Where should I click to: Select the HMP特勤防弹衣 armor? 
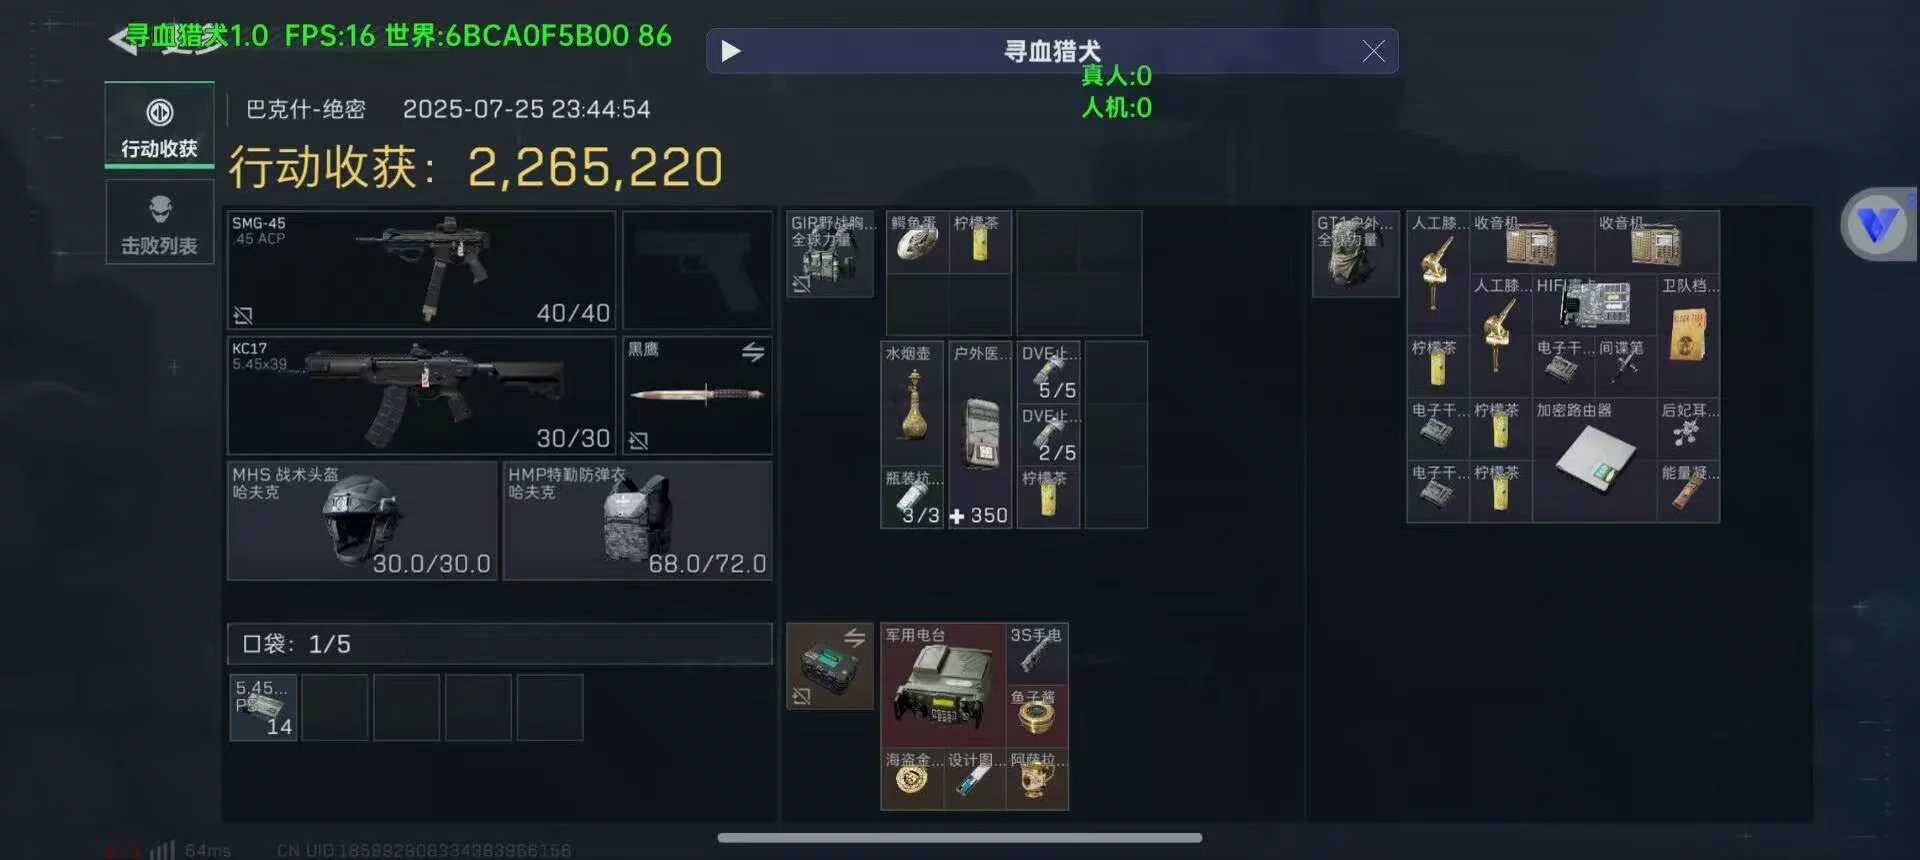(x=638, y=521)
